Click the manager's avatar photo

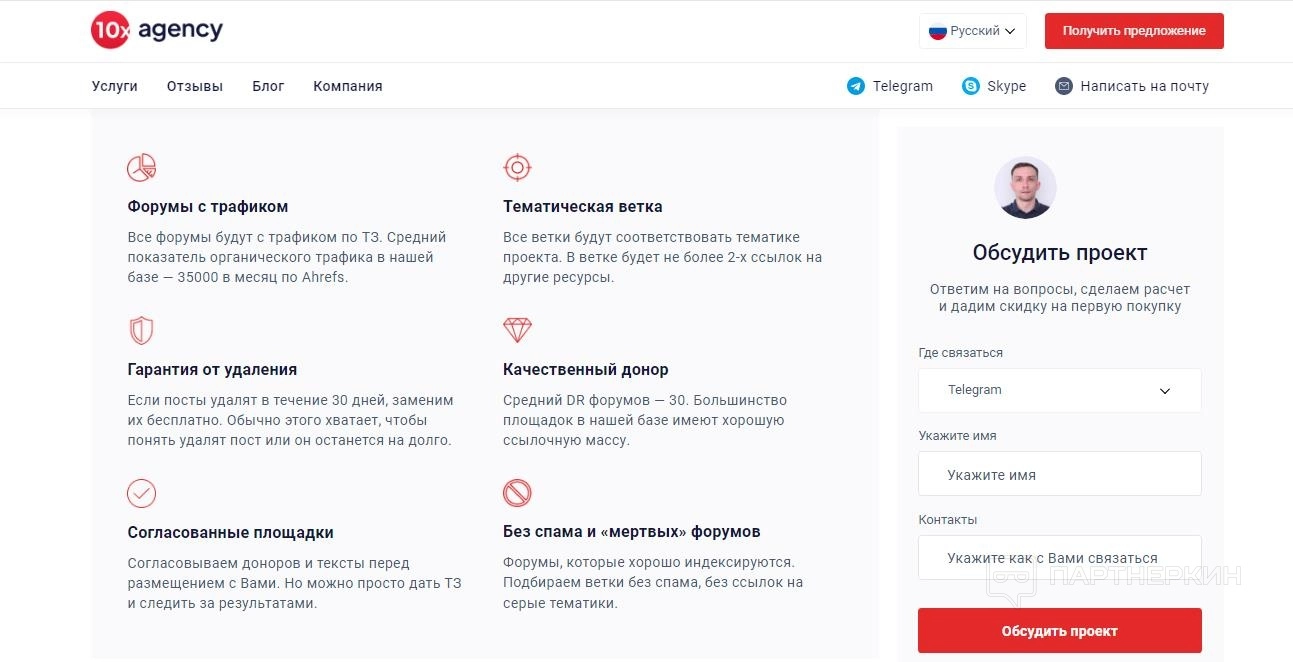point(1025,187)
